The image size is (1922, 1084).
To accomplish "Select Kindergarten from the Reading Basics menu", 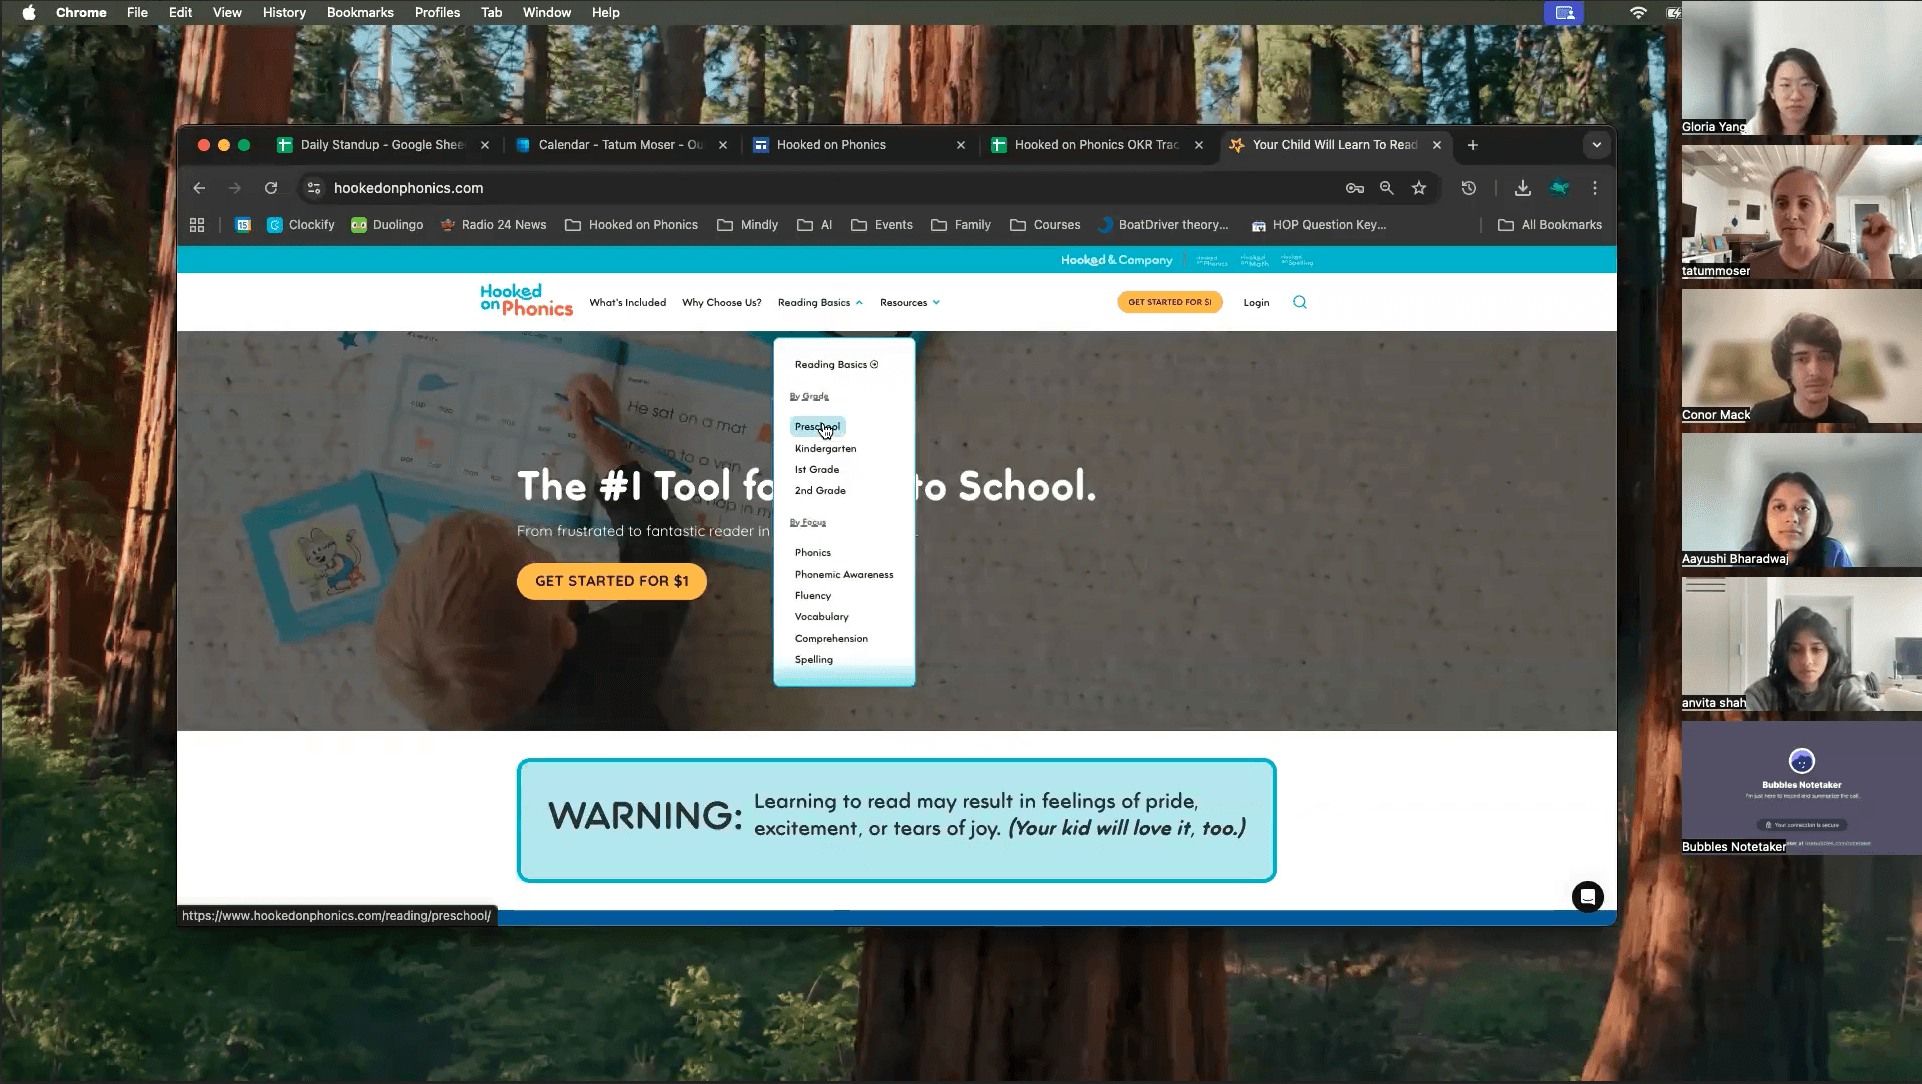I will coord(825,448).
